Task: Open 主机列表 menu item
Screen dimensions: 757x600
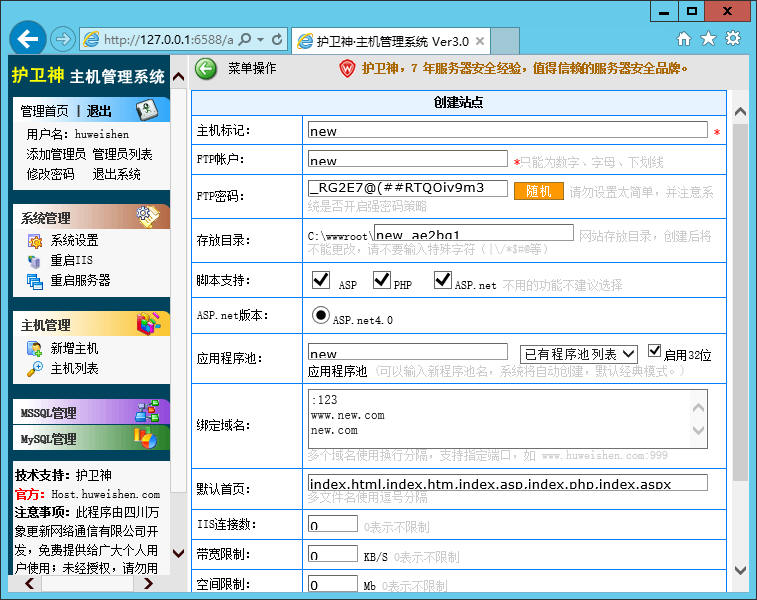Action: 74,369
